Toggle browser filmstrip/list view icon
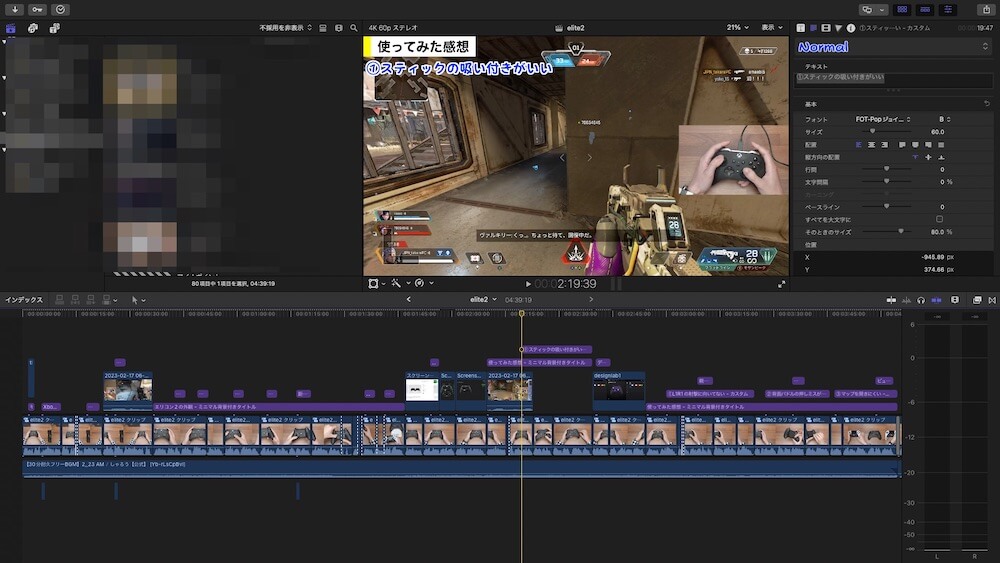Screen dimensions: 1000x563 click(323, 28)
